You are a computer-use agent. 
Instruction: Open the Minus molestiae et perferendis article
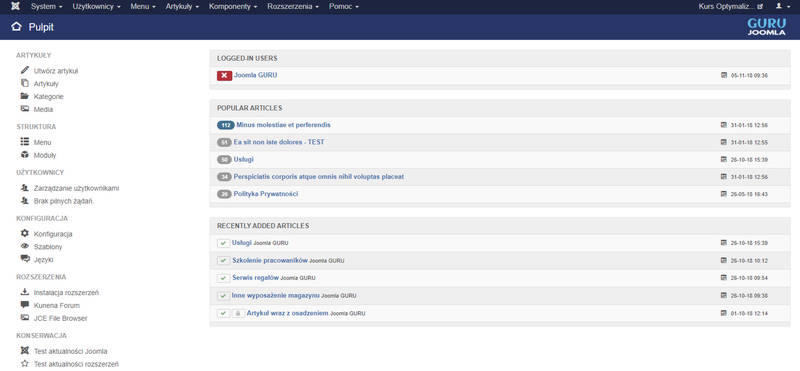point(283,125)
